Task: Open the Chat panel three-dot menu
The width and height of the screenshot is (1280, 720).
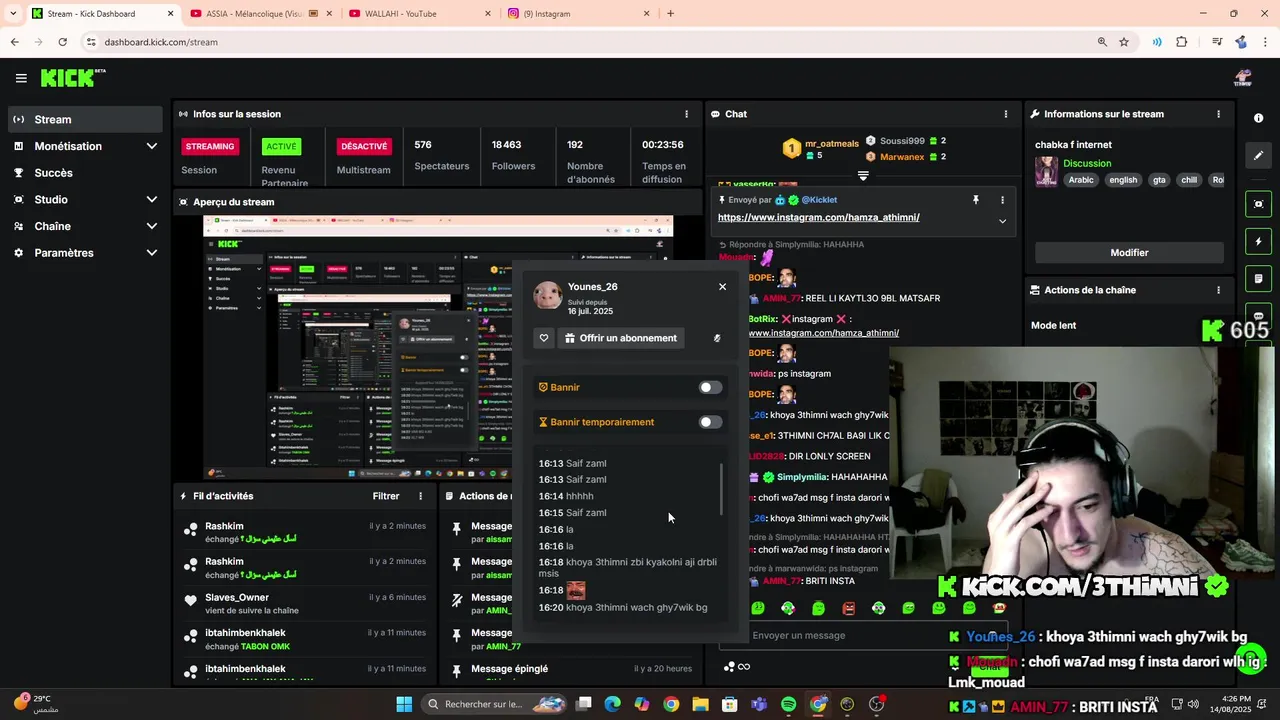Action: pyautogui.click(x=1005, y=114)
